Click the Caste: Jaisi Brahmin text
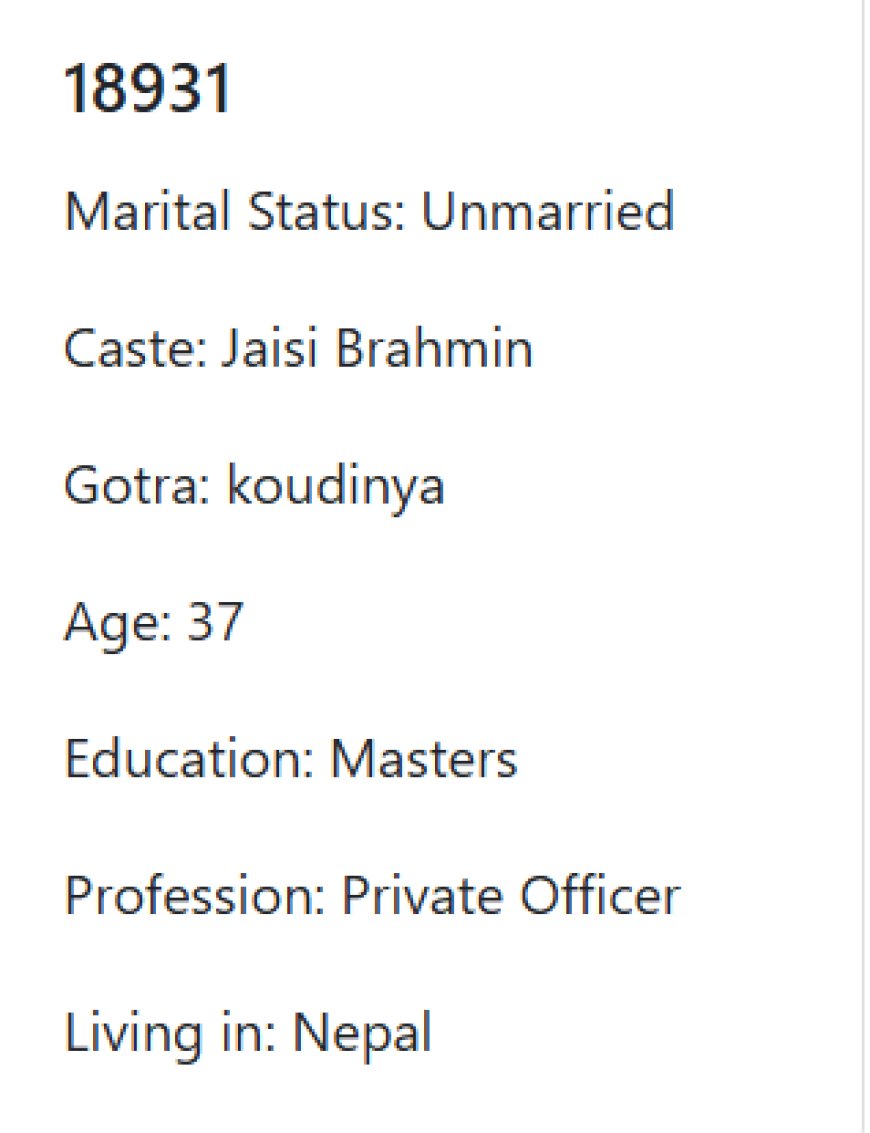 [x=298, y=347]
